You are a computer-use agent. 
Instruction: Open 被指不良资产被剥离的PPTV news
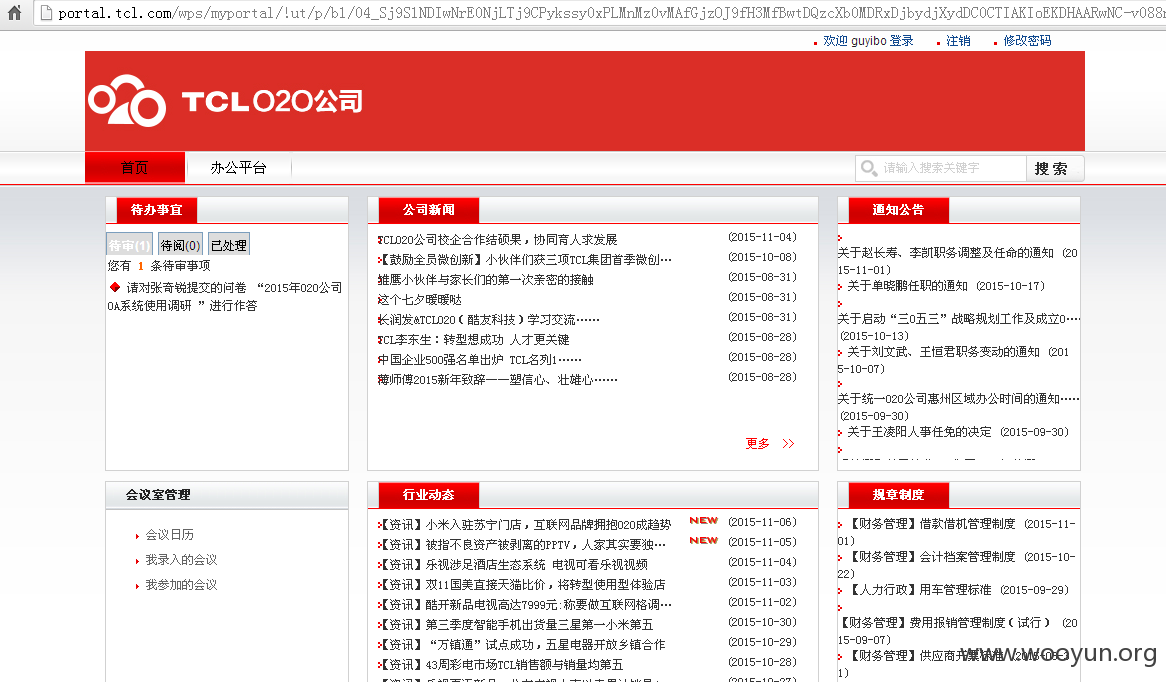click(522, 545)
